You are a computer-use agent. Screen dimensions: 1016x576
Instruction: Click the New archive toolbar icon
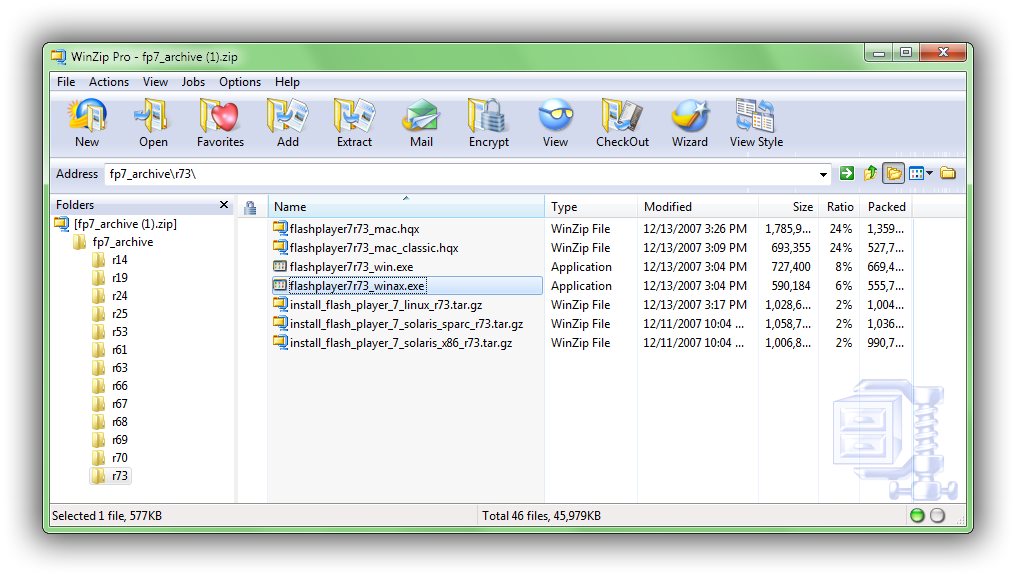coord(87,123)
